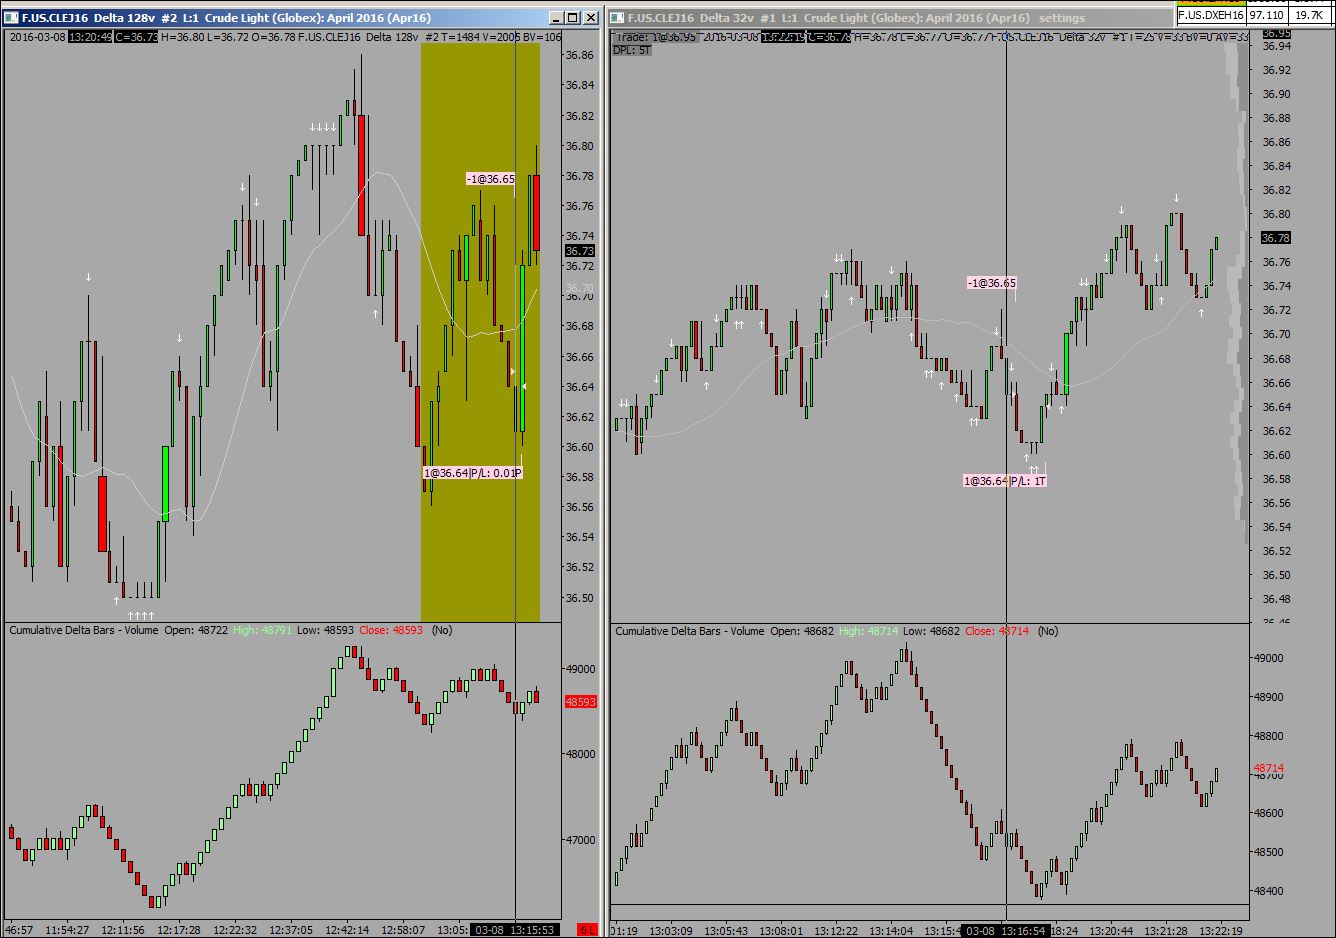Screen dimensions: 1336x938
Task: Click the -1@36.65 trade label in left chart
Action: tap(491, 179)
